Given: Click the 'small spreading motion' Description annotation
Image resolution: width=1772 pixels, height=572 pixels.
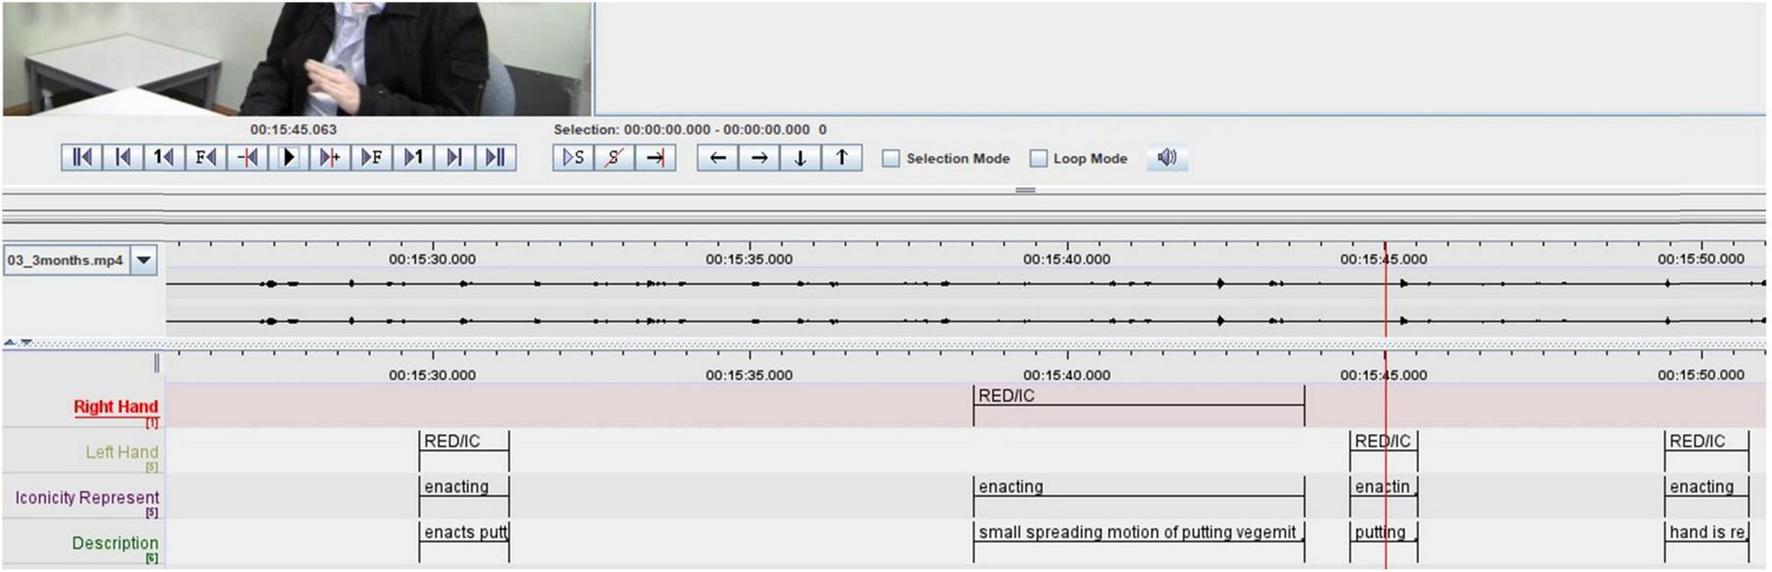Looking at the screenshot, I should tap(1137, 533).
